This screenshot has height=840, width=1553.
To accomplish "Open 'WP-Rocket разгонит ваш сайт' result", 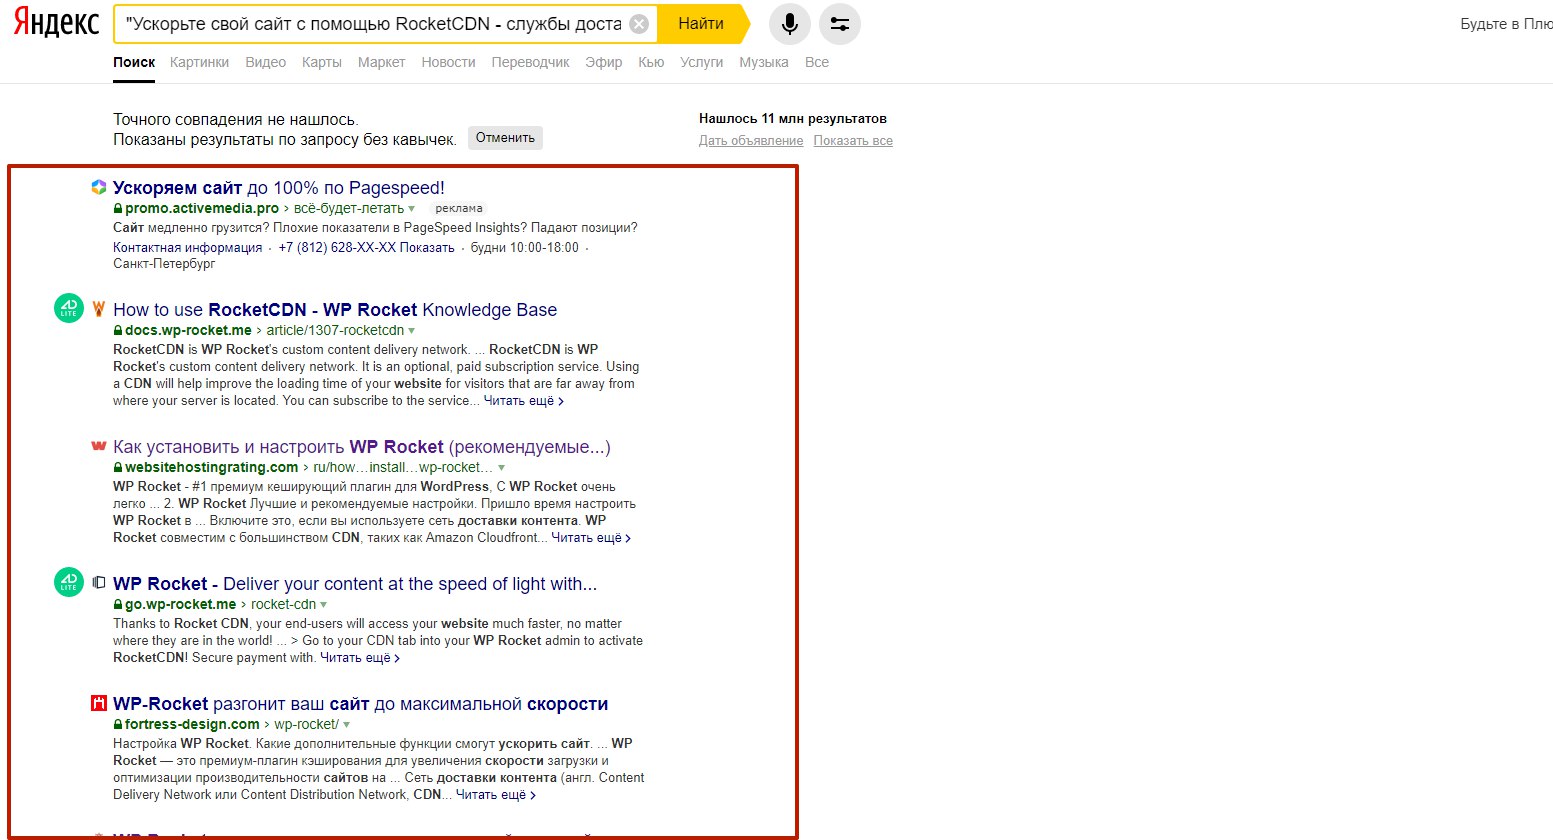I will [361, 704].
